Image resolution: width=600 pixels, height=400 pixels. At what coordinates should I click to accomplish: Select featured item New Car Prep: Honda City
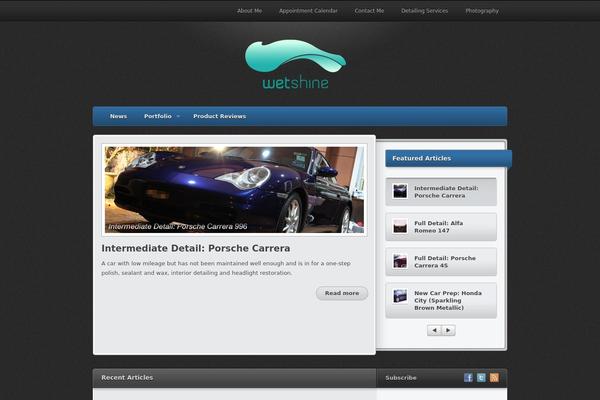click(x=441, y=300)
